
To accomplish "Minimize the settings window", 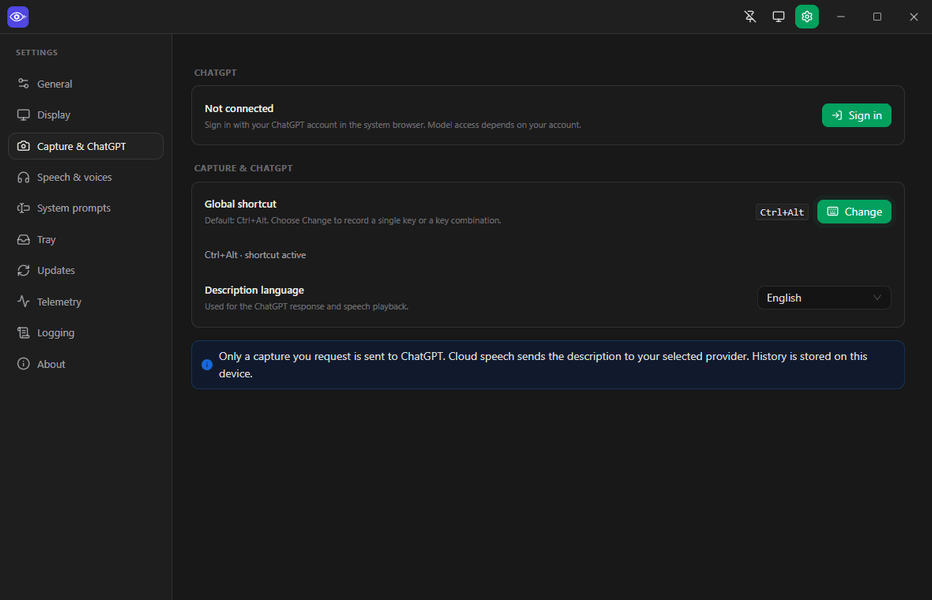I will (x=840, y=17).
